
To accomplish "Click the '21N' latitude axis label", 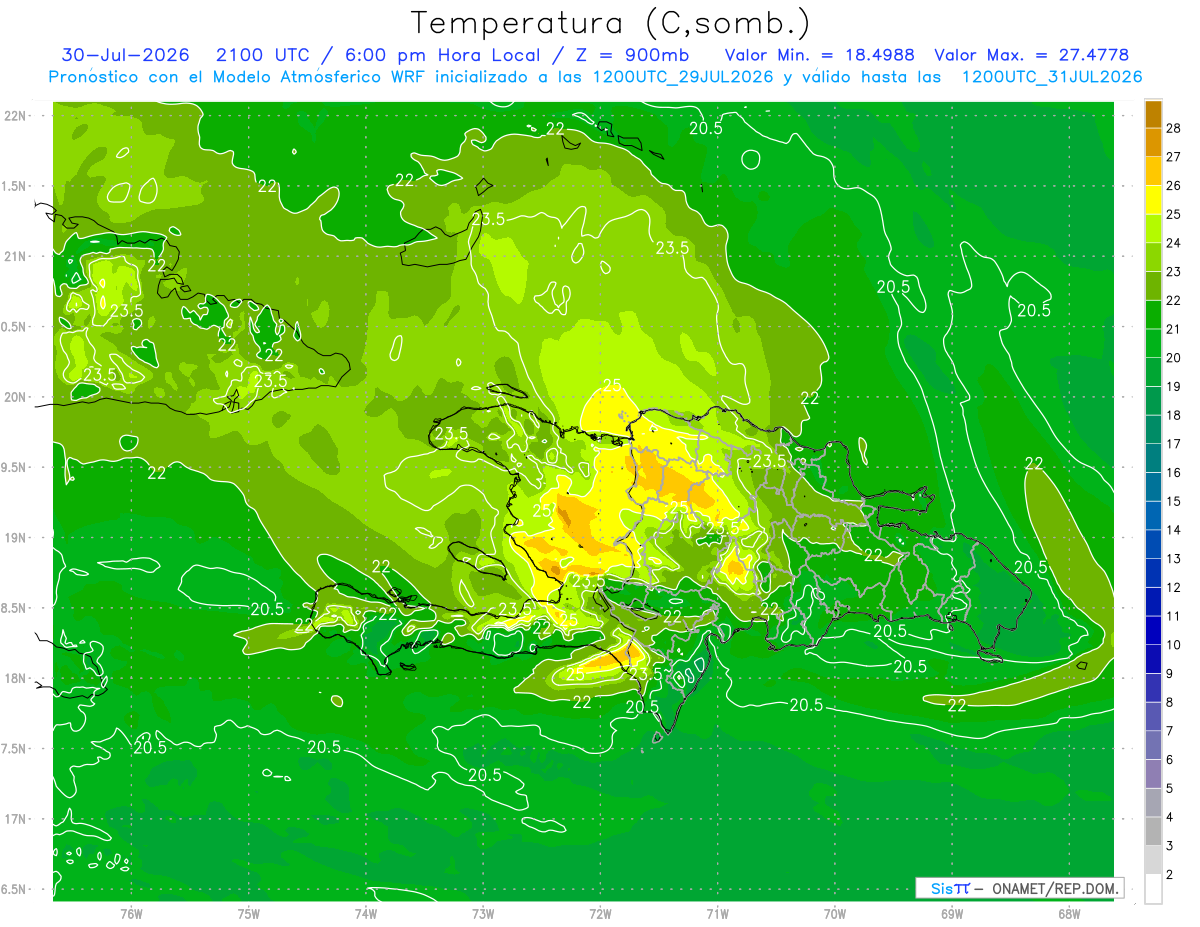I will click(x=15, y=256).
